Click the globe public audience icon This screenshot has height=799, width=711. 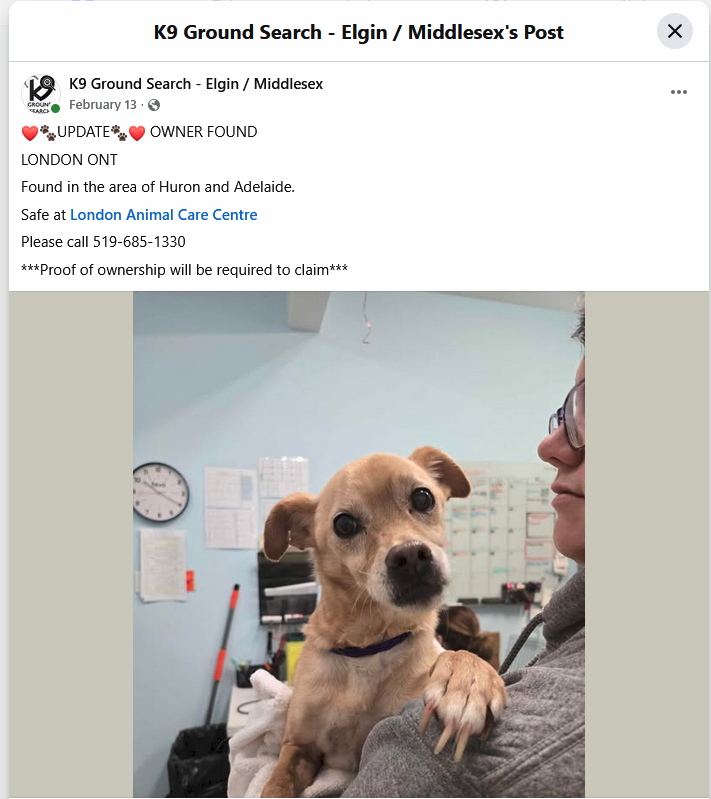coord(153,105)
